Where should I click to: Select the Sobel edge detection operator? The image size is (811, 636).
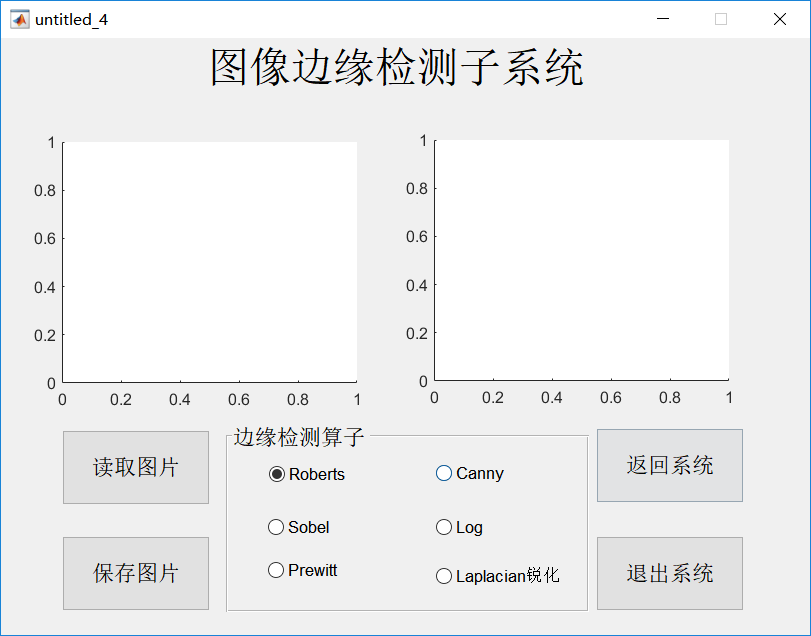(276, 527)
